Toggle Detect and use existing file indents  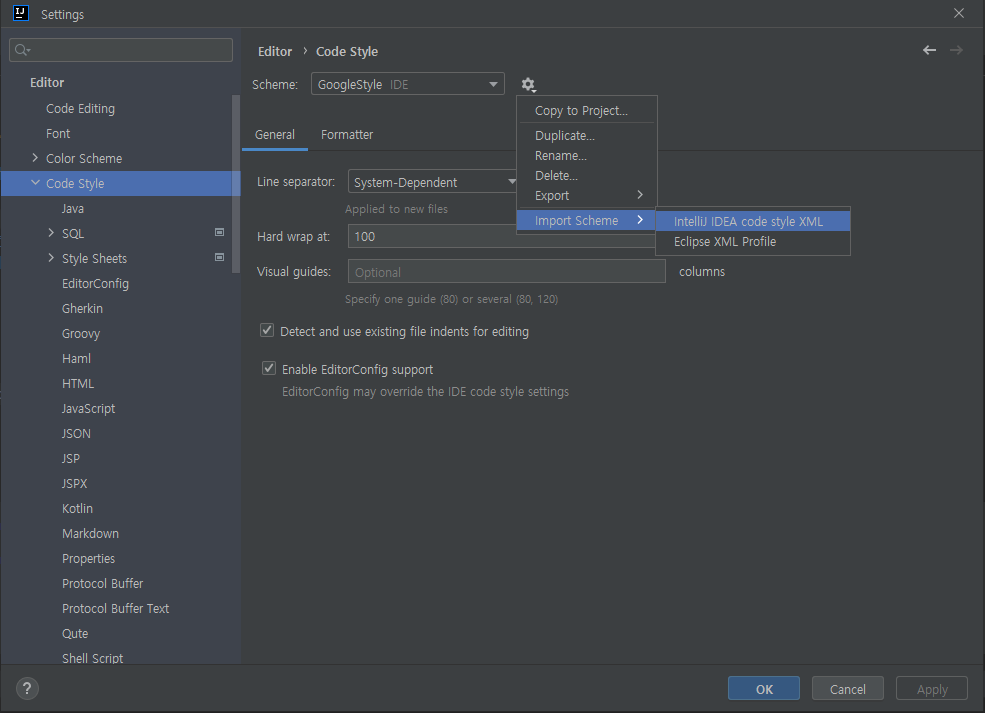267,330
